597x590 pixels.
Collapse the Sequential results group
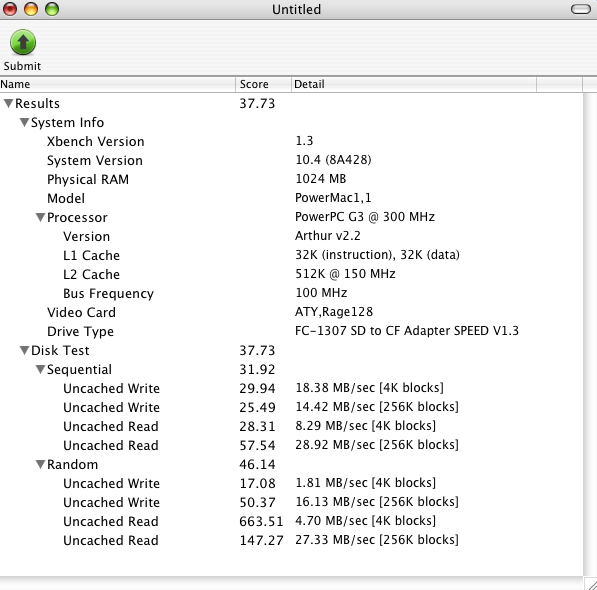click(41, 369)
